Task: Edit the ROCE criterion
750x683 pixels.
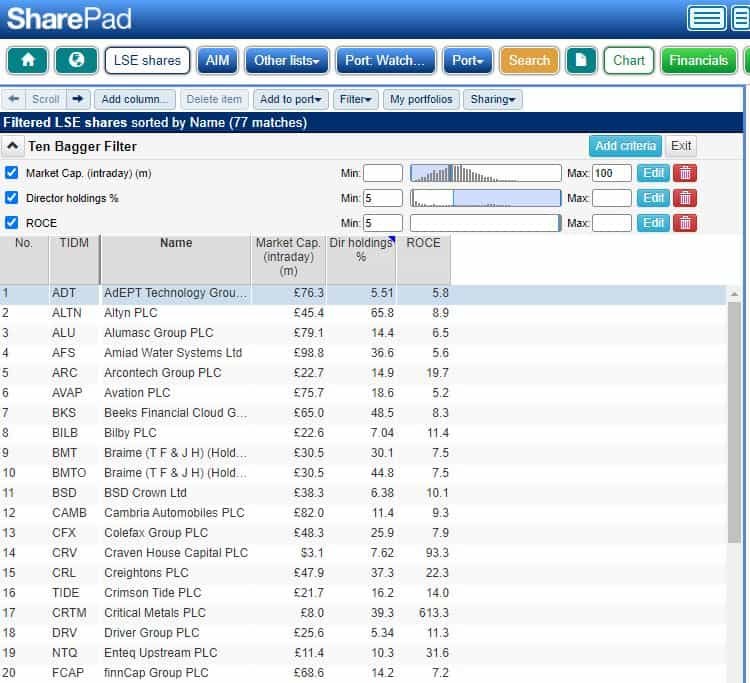Action: [653, 223]
